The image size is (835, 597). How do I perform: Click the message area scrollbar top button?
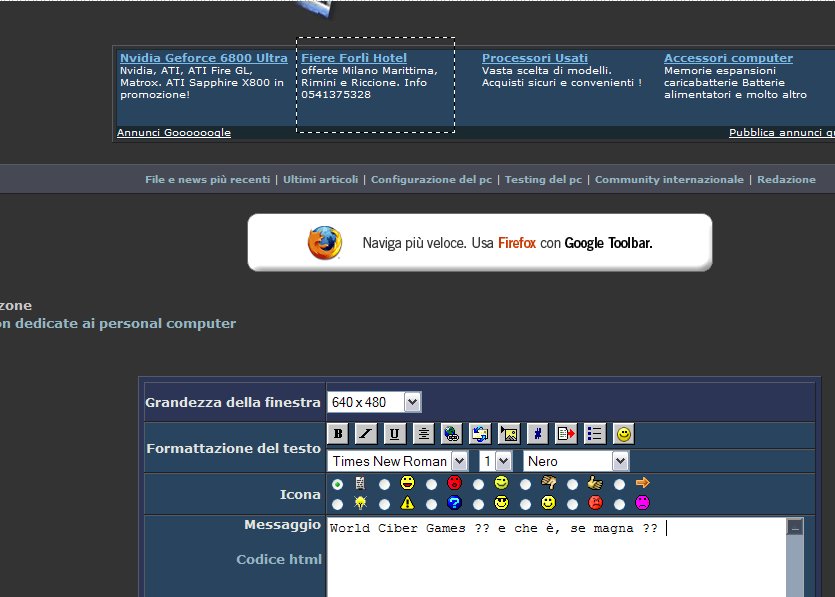(x=795, y=527)
